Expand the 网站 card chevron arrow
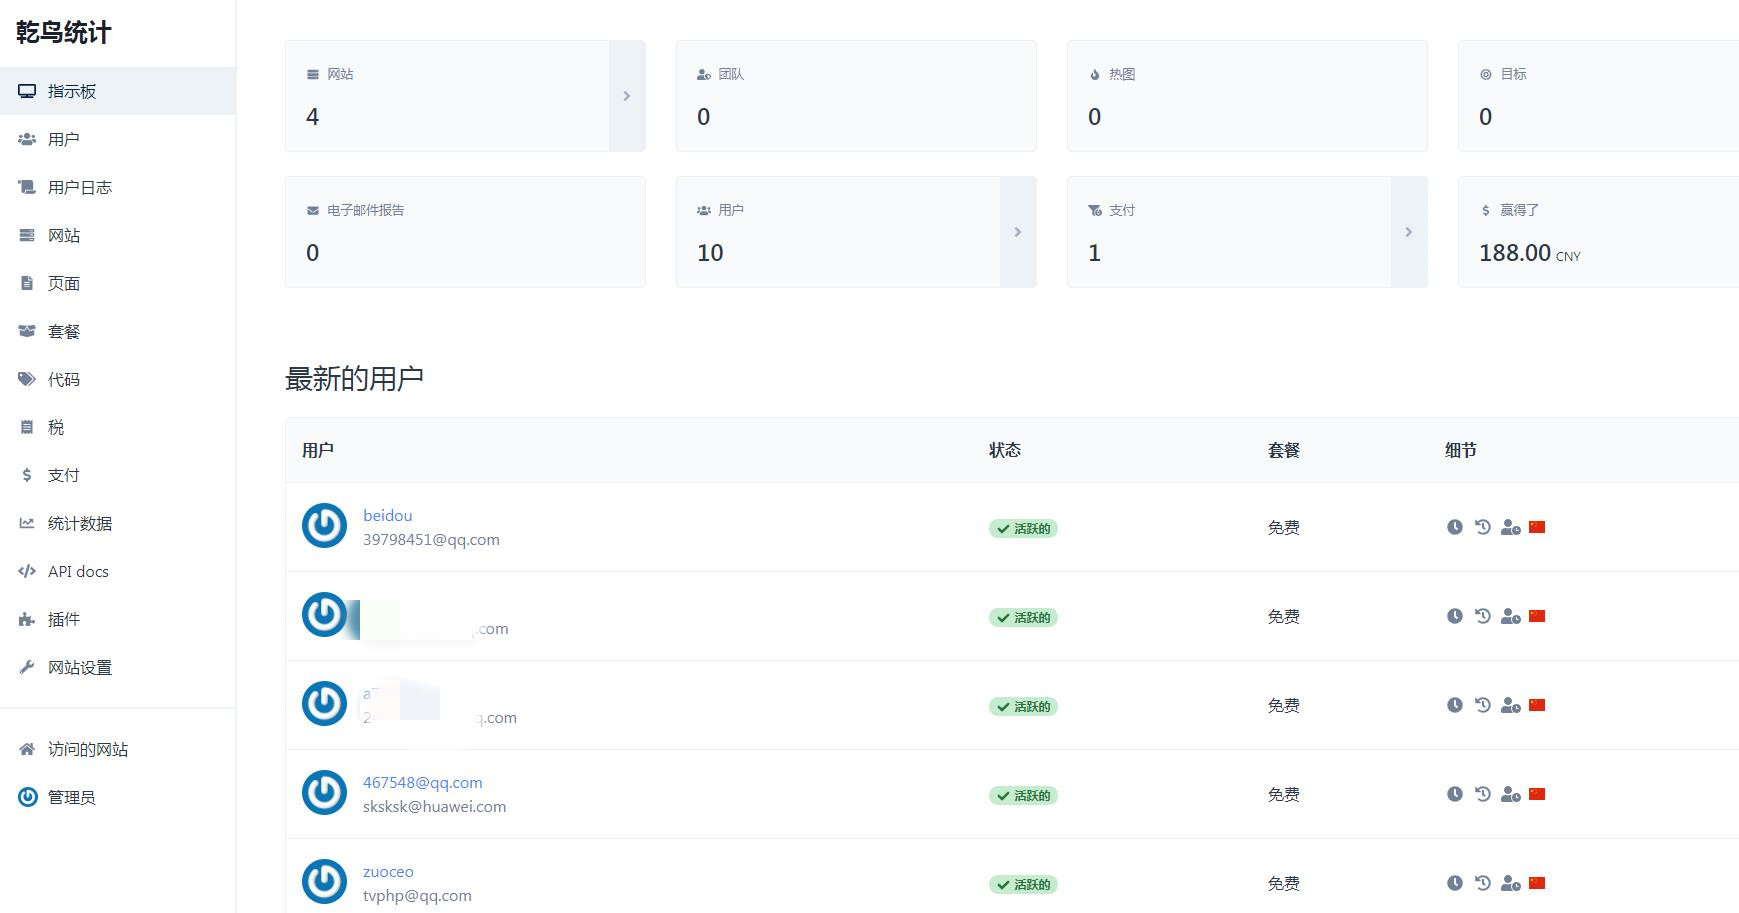 [x=627, y=96]
